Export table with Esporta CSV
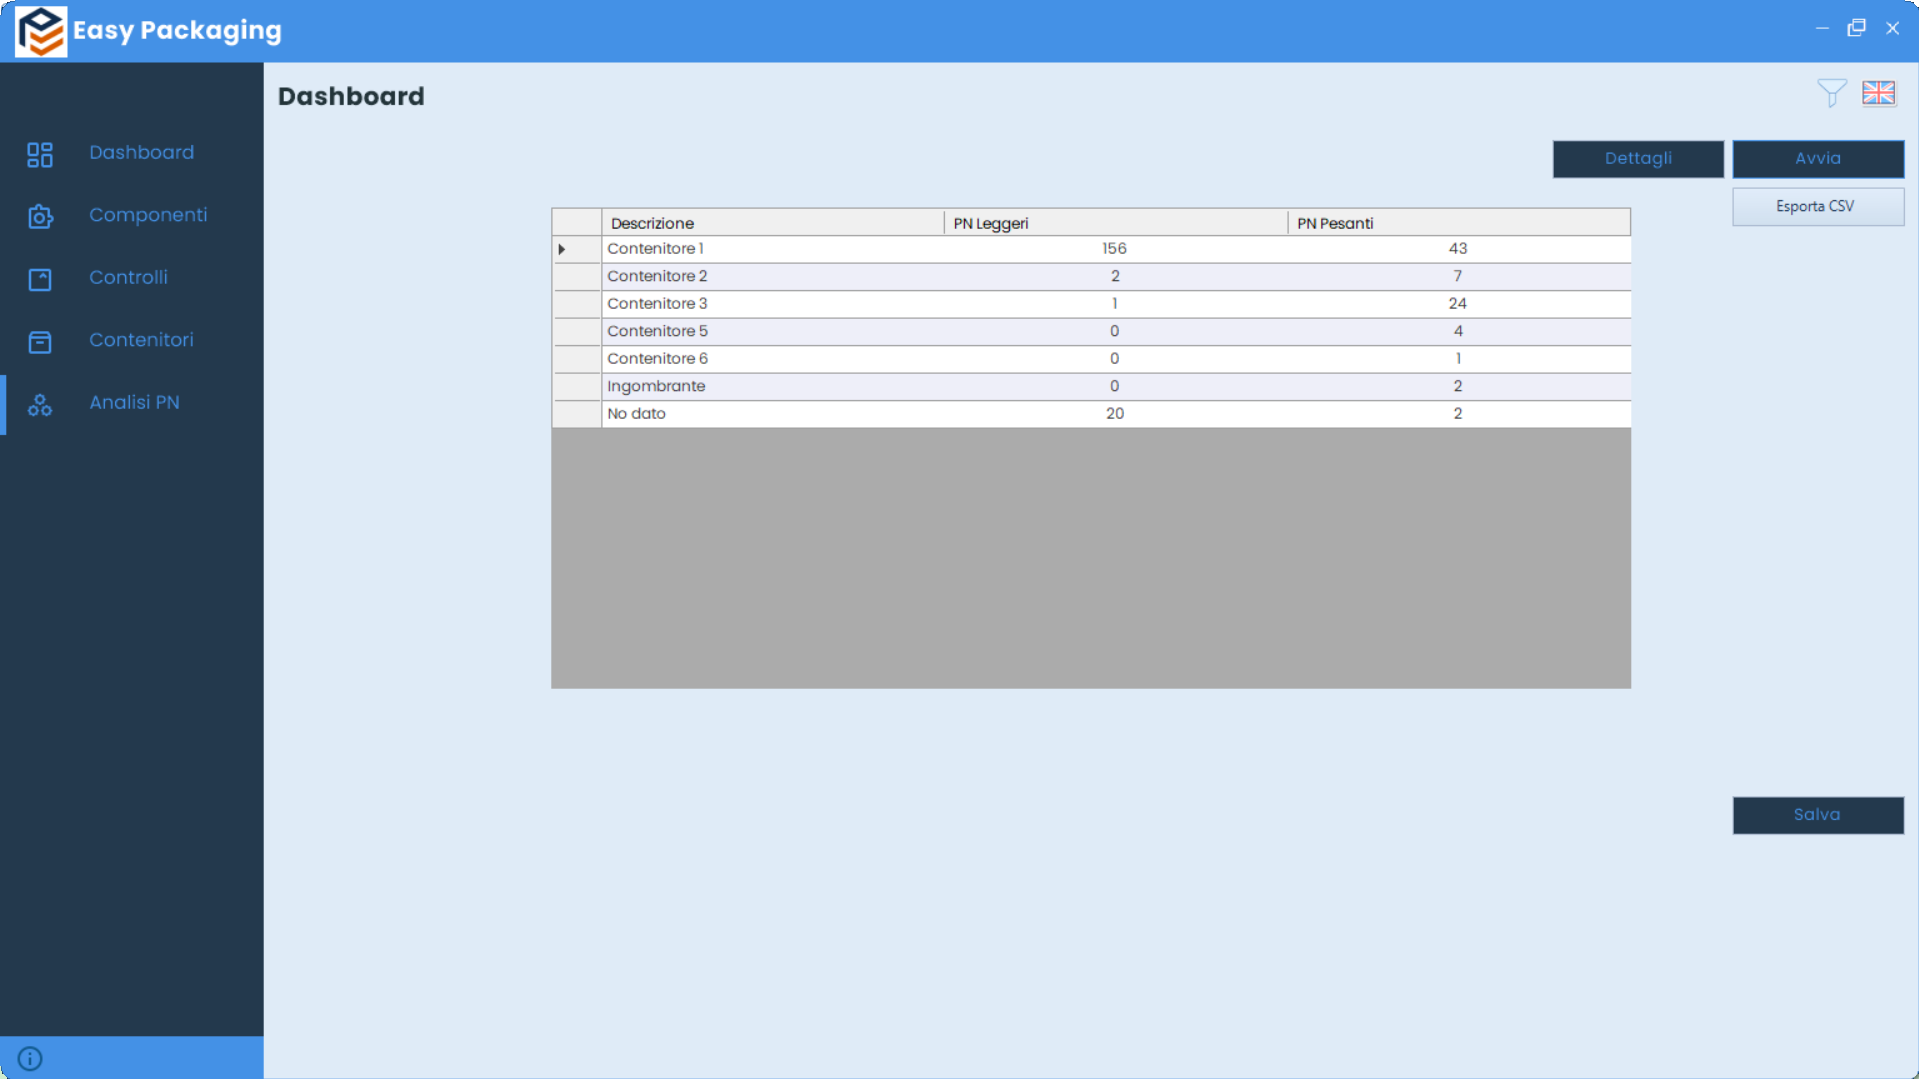This screenshot has width=1919, height=1079. coord(1817,207)
